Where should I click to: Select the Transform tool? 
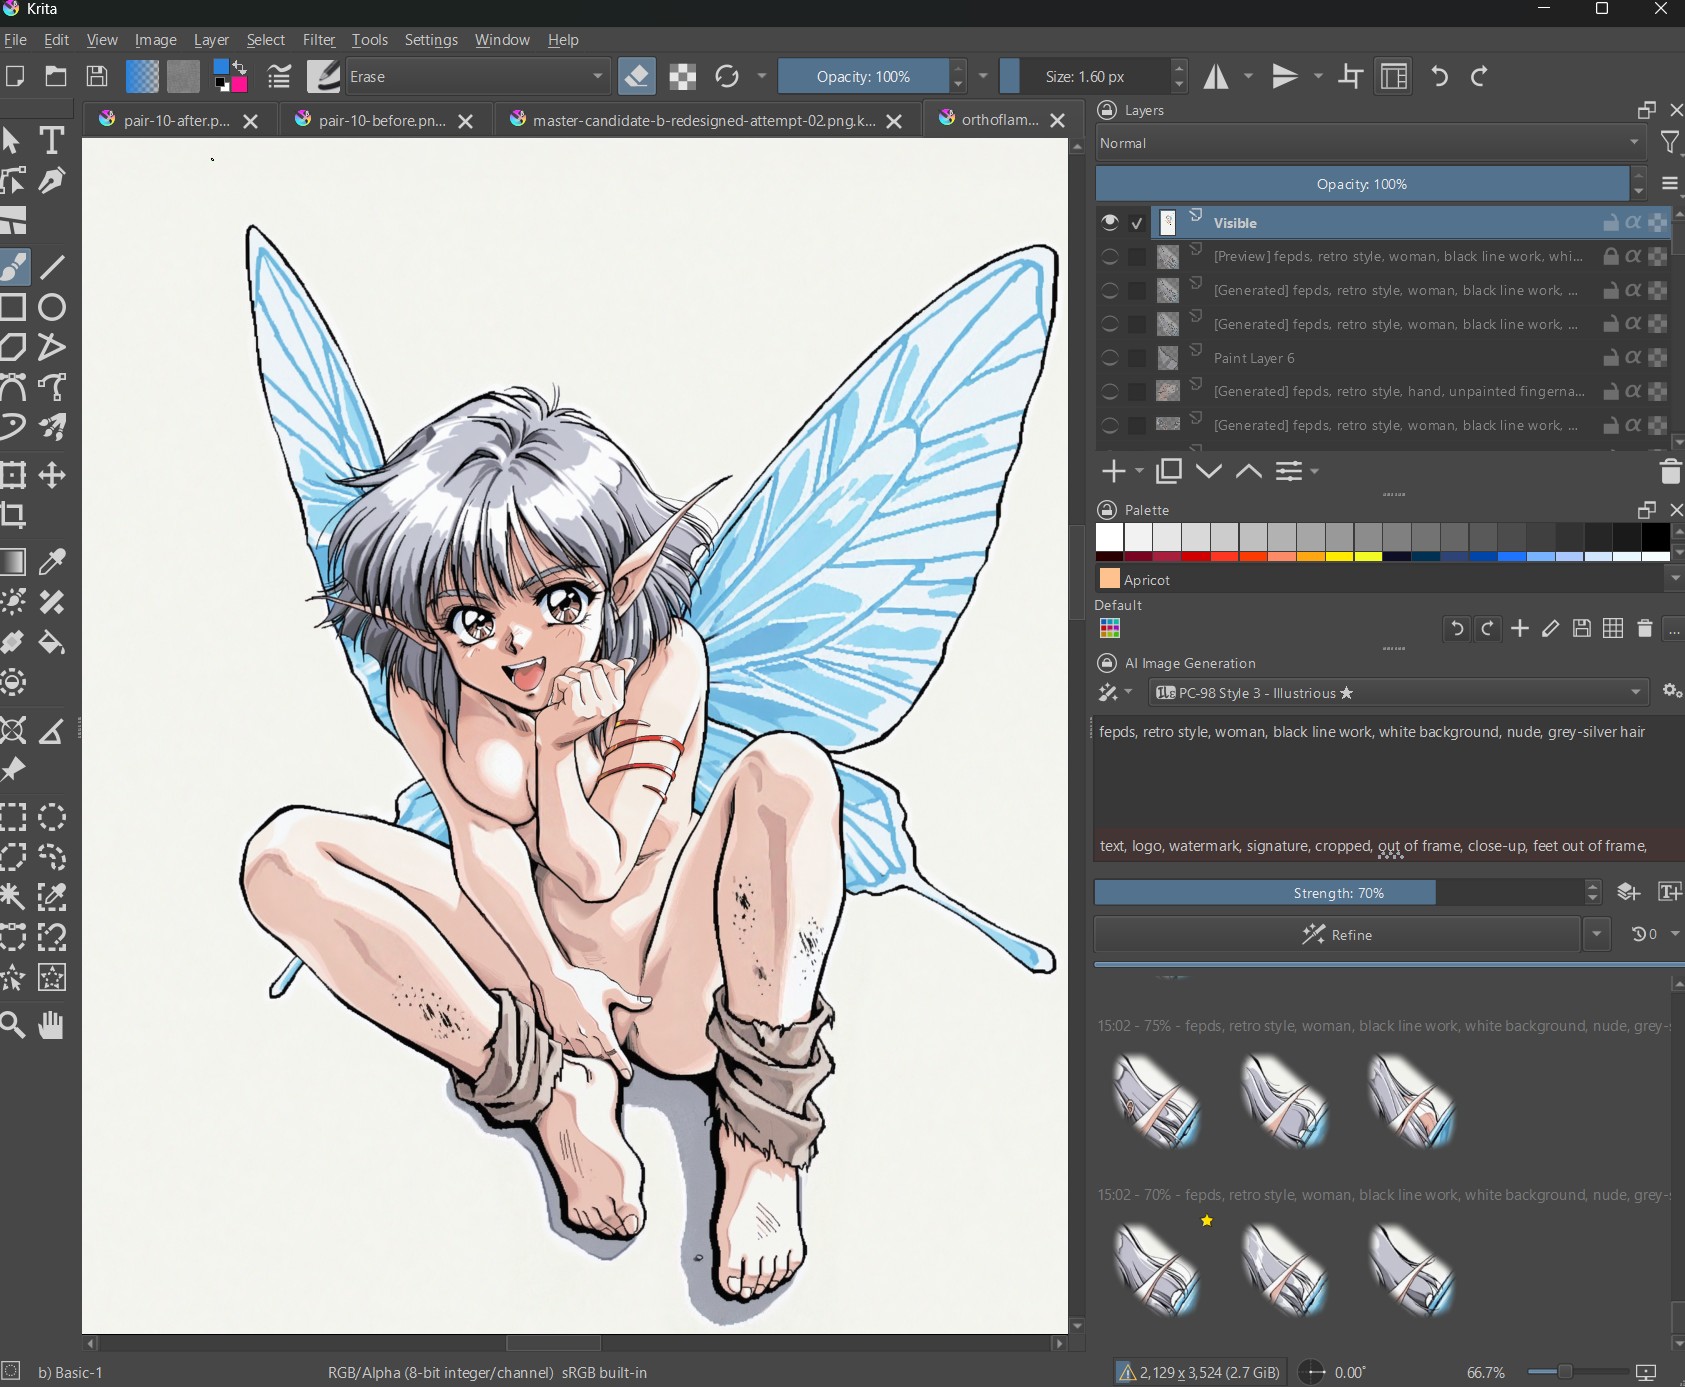point(14,475)
